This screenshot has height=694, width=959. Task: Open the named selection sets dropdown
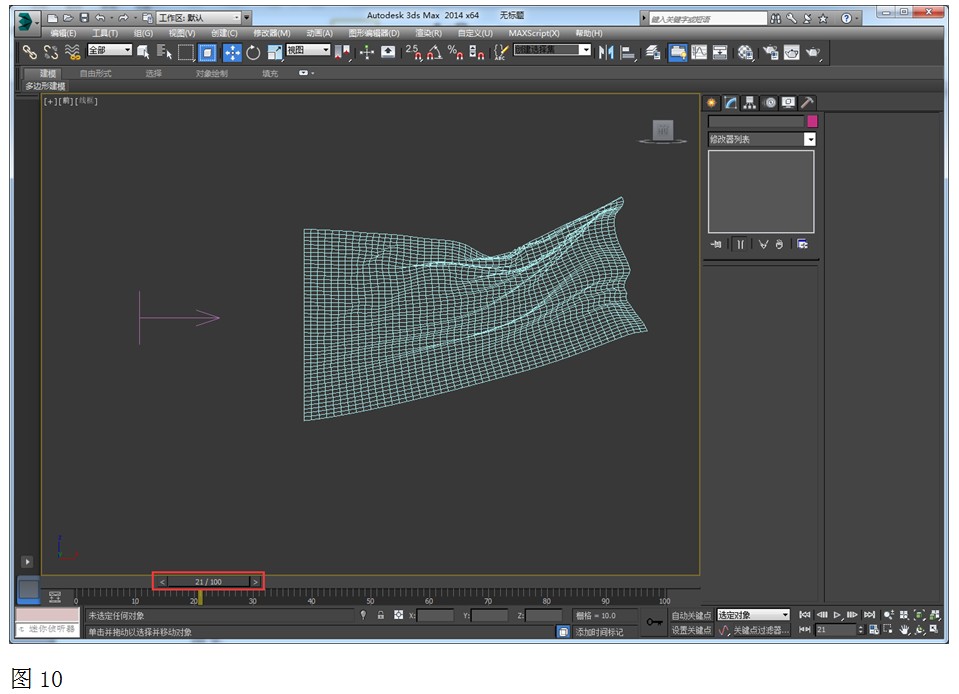coord(552,50)
